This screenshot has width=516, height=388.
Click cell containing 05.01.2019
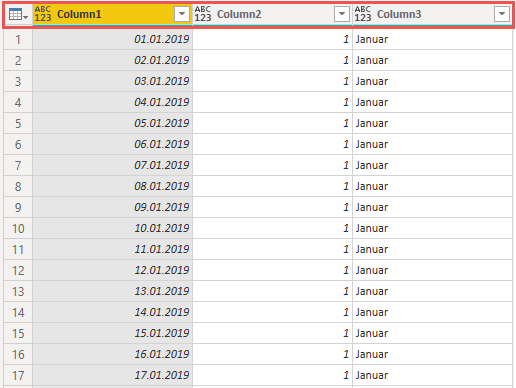pyautogui.click(x=113, y=123)
